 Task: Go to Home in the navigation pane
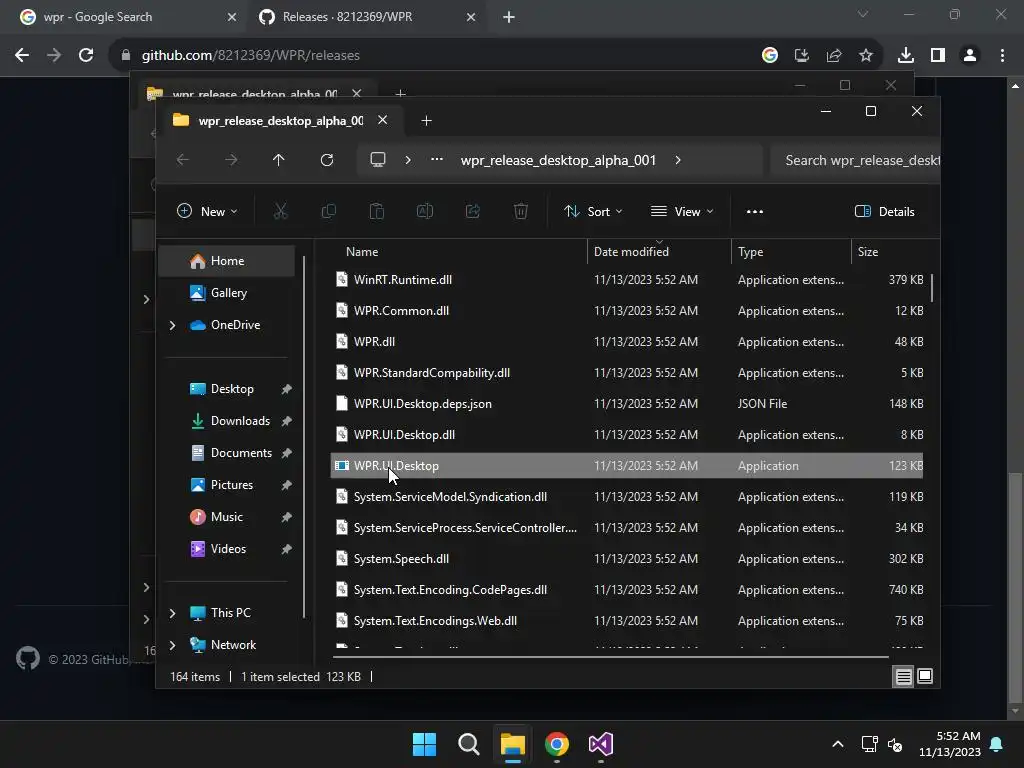coord(227,261)
